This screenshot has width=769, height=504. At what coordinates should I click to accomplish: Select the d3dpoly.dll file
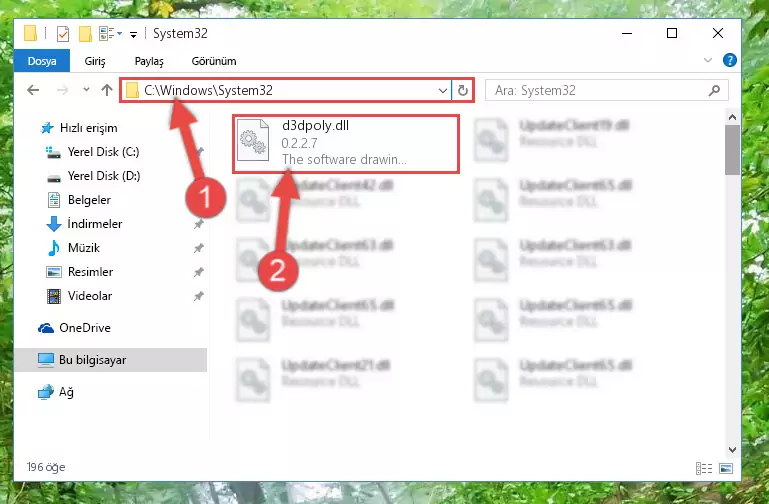(x=346, y=144)
